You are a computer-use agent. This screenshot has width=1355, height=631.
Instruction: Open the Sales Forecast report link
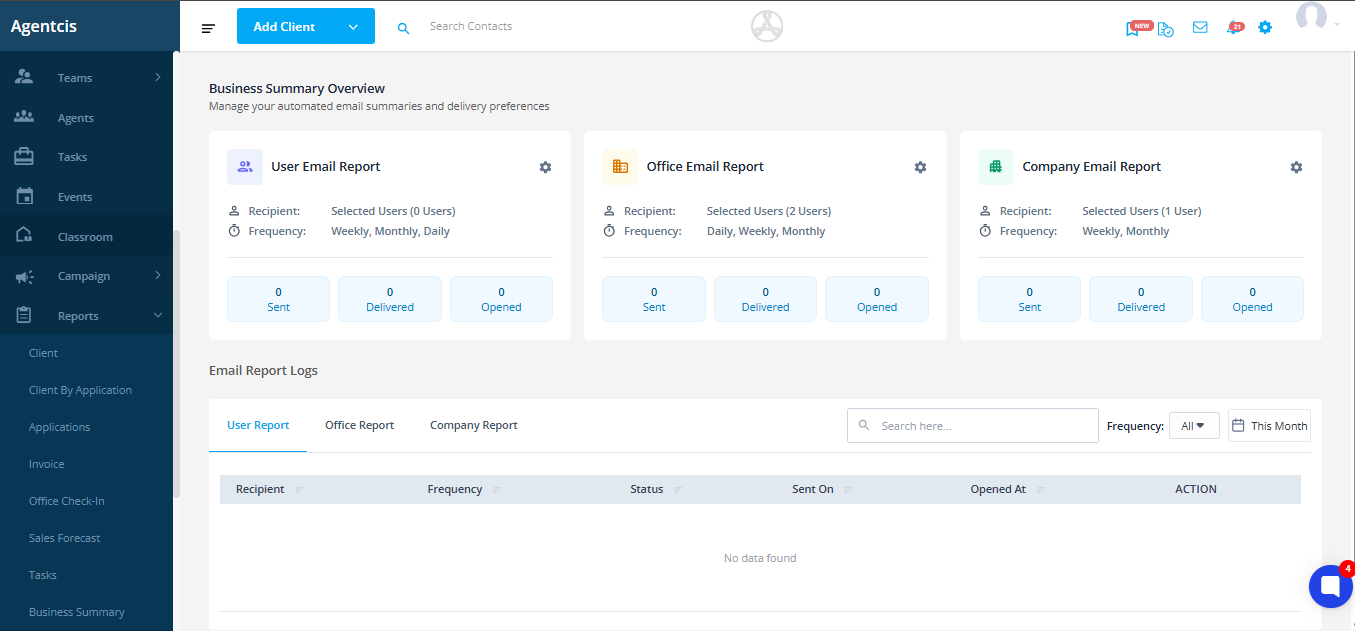click(65, 538)
